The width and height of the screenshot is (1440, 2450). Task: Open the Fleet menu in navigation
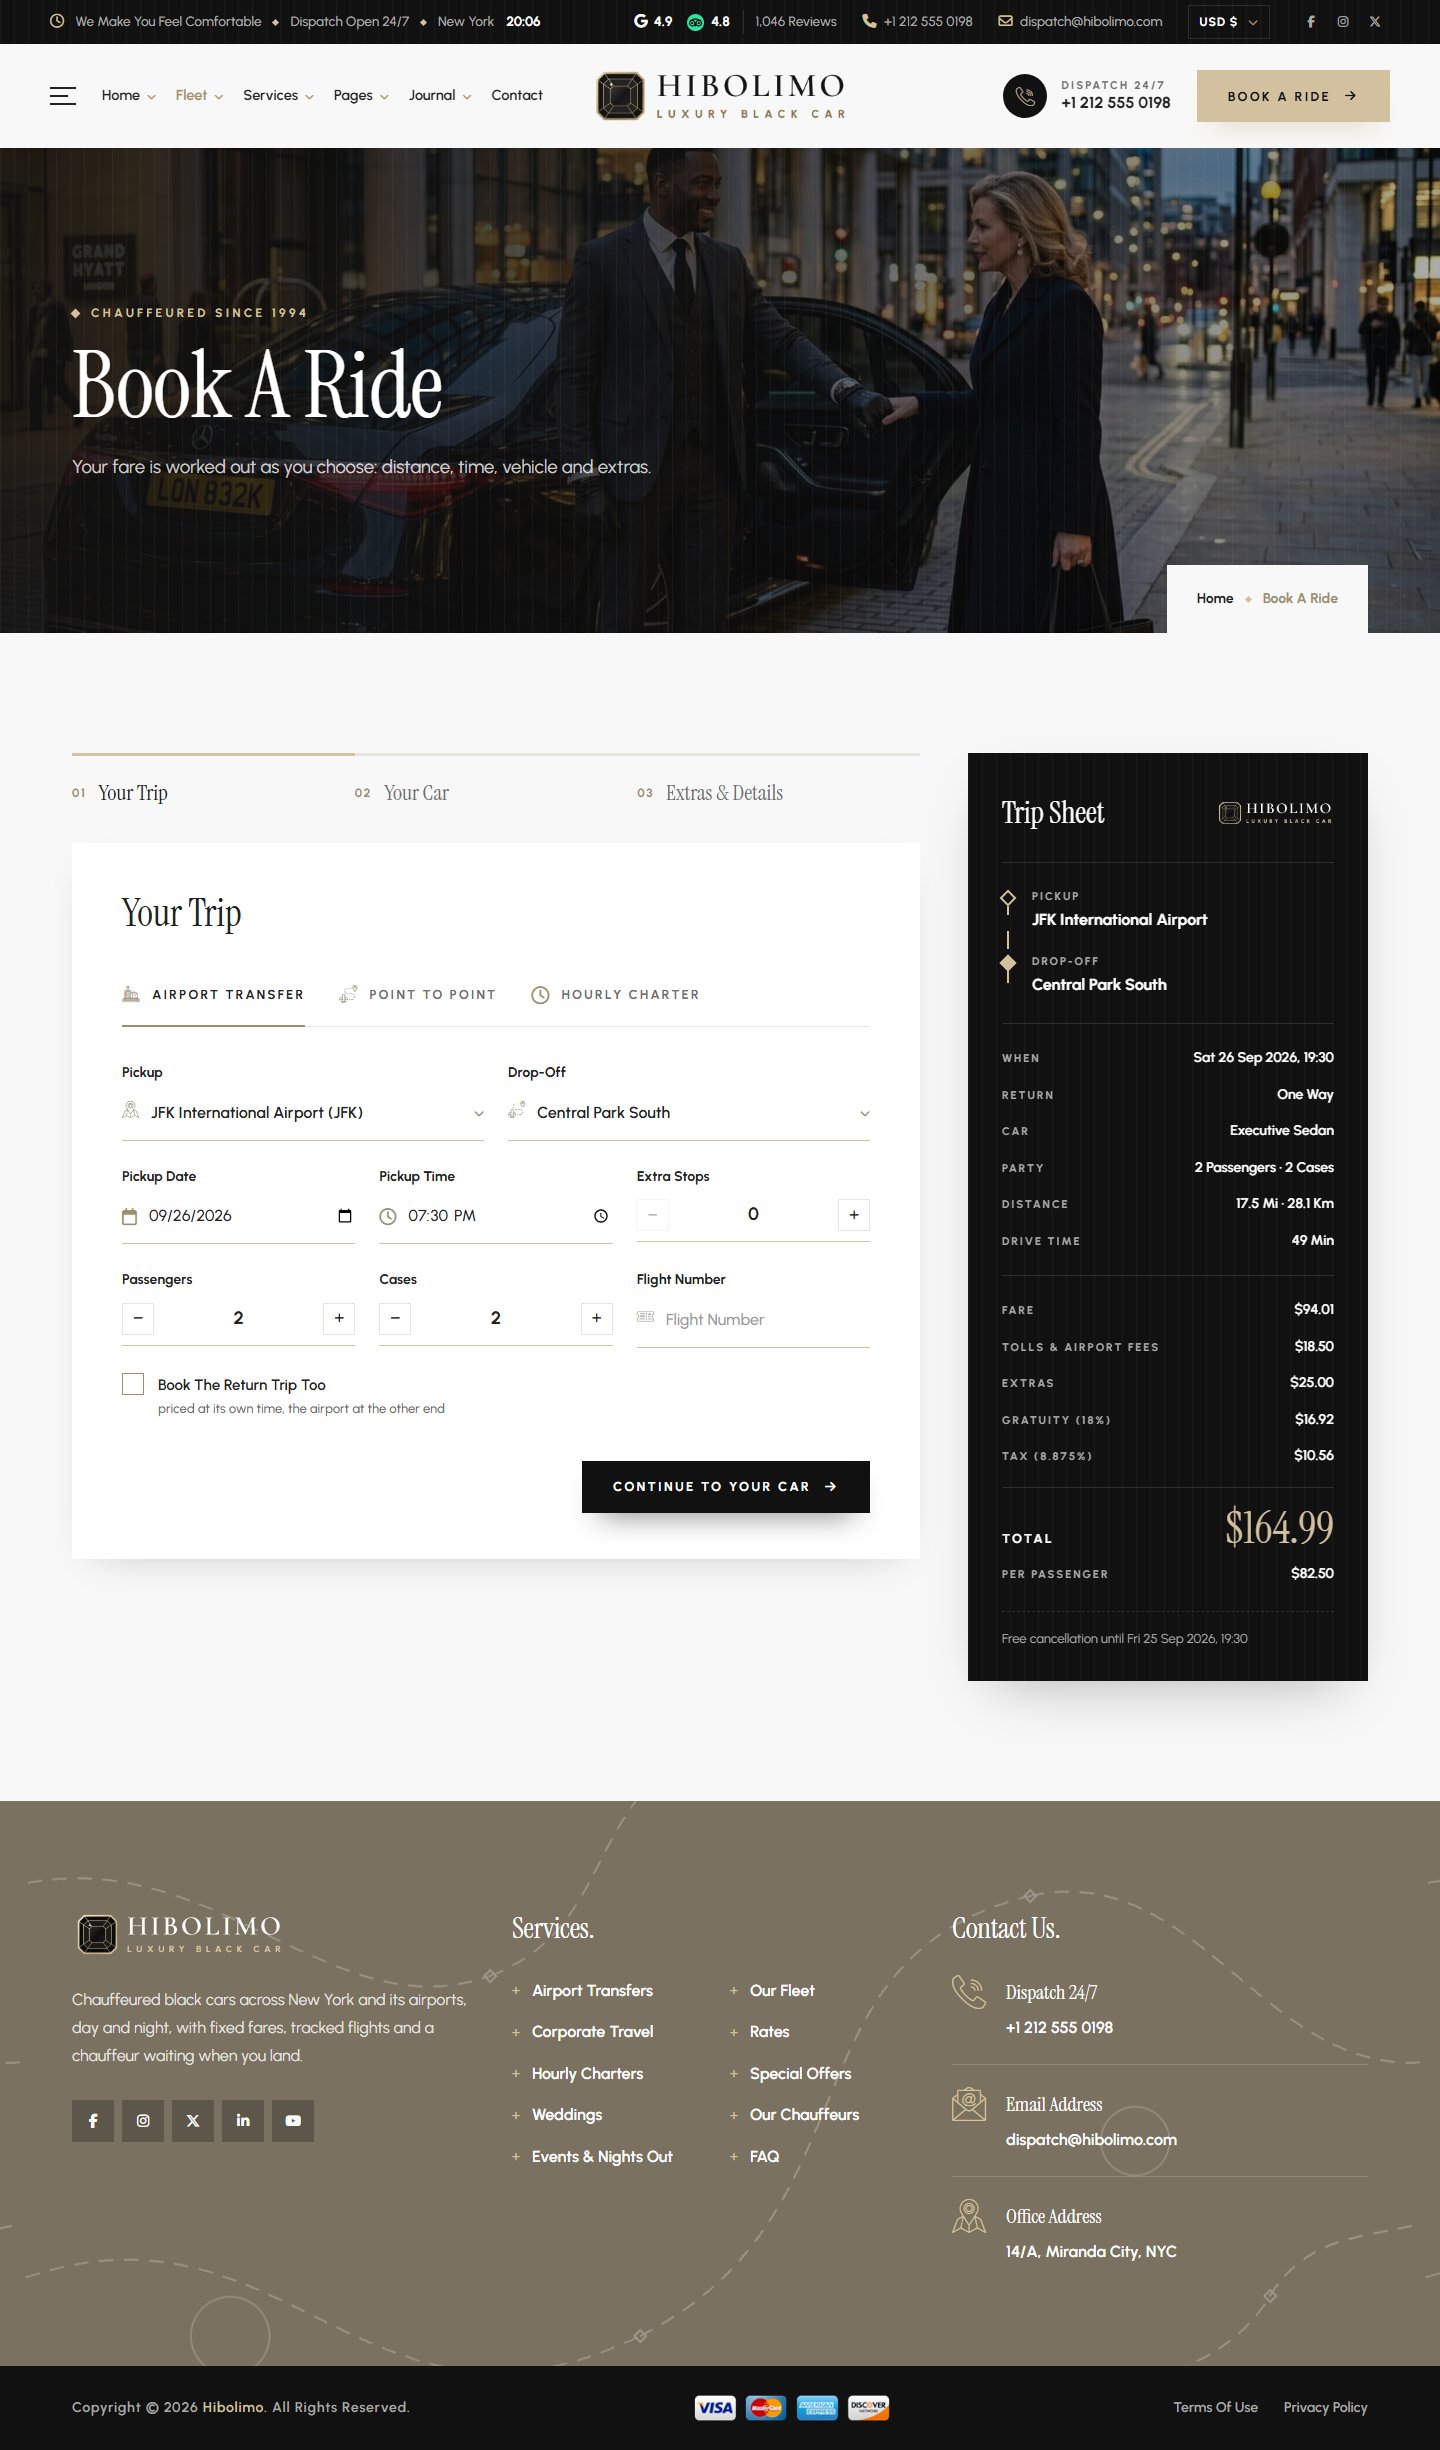199,96
